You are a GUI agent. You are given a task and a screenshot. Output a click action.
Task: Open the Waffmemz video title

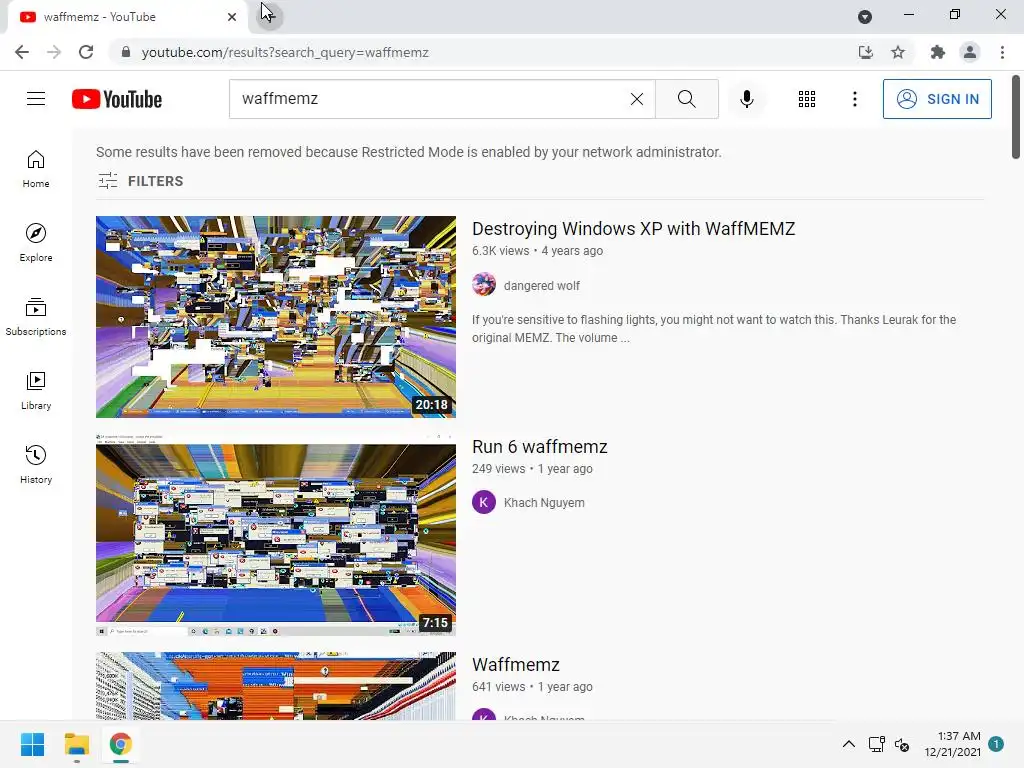click(x=516, y=665)
